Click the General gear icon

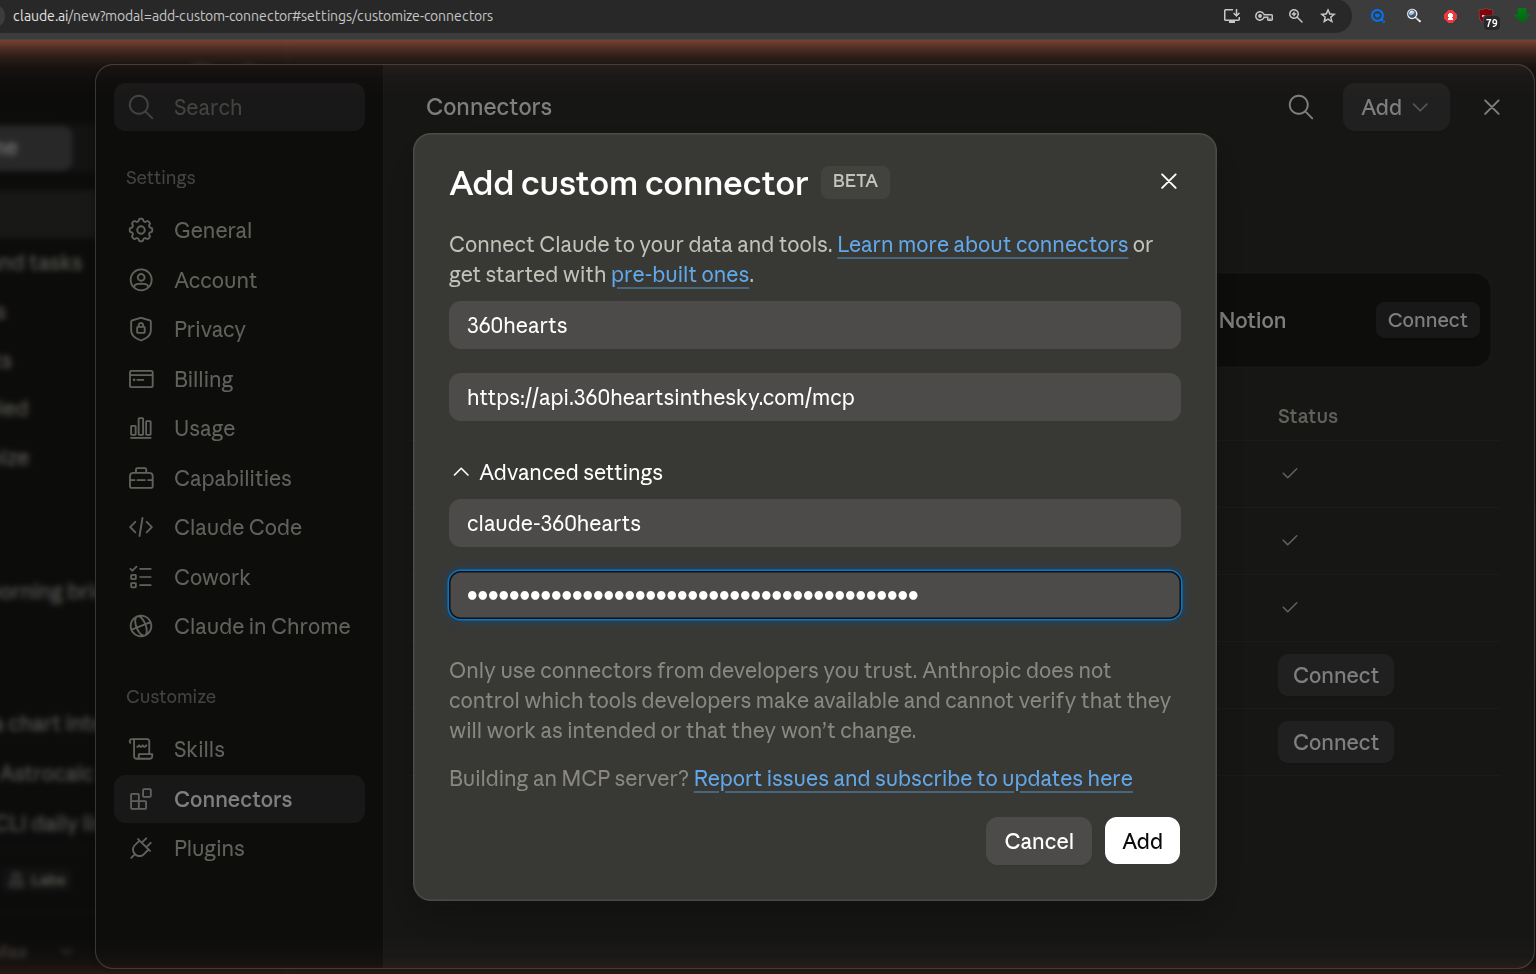(x=141, y=230)
